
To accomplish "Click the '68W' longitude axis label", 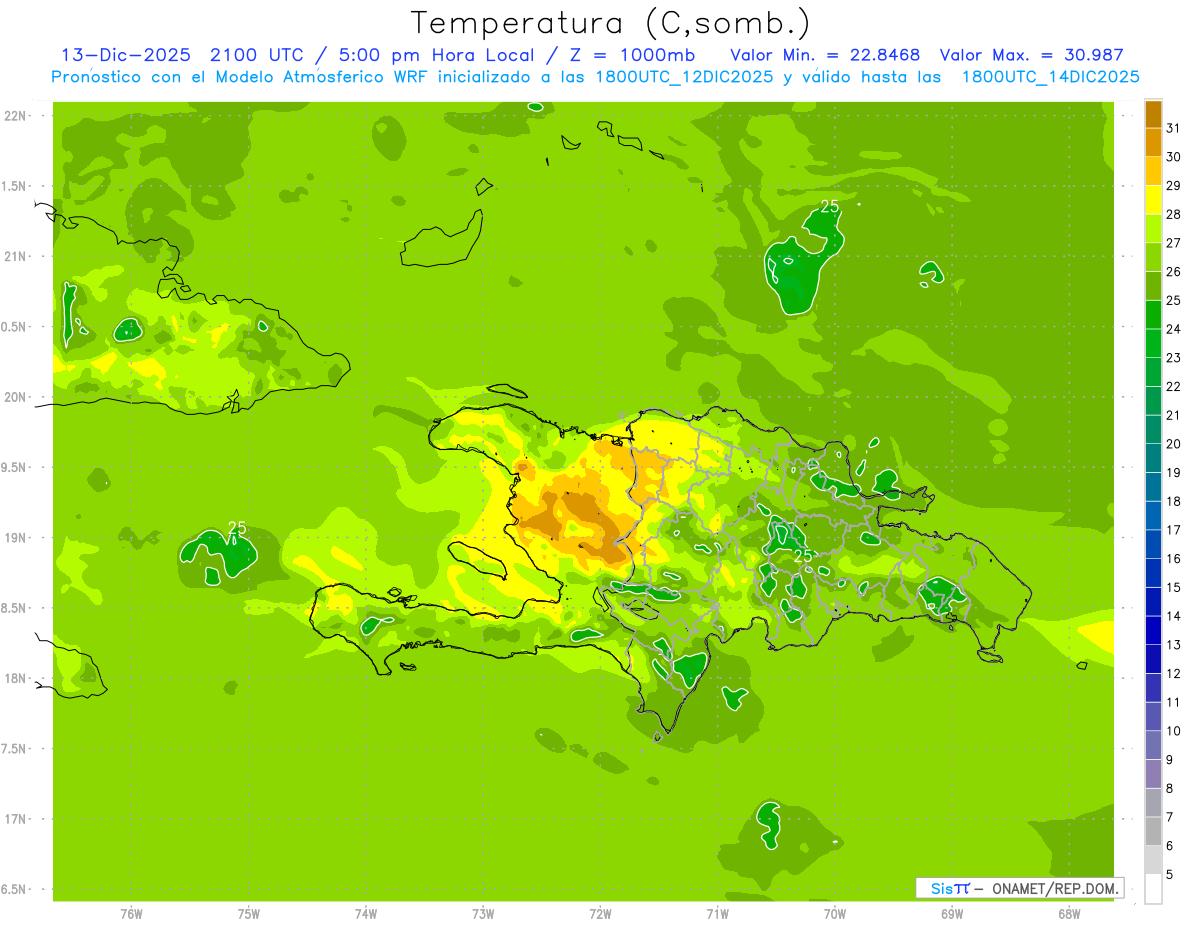I will [1068, 914].
